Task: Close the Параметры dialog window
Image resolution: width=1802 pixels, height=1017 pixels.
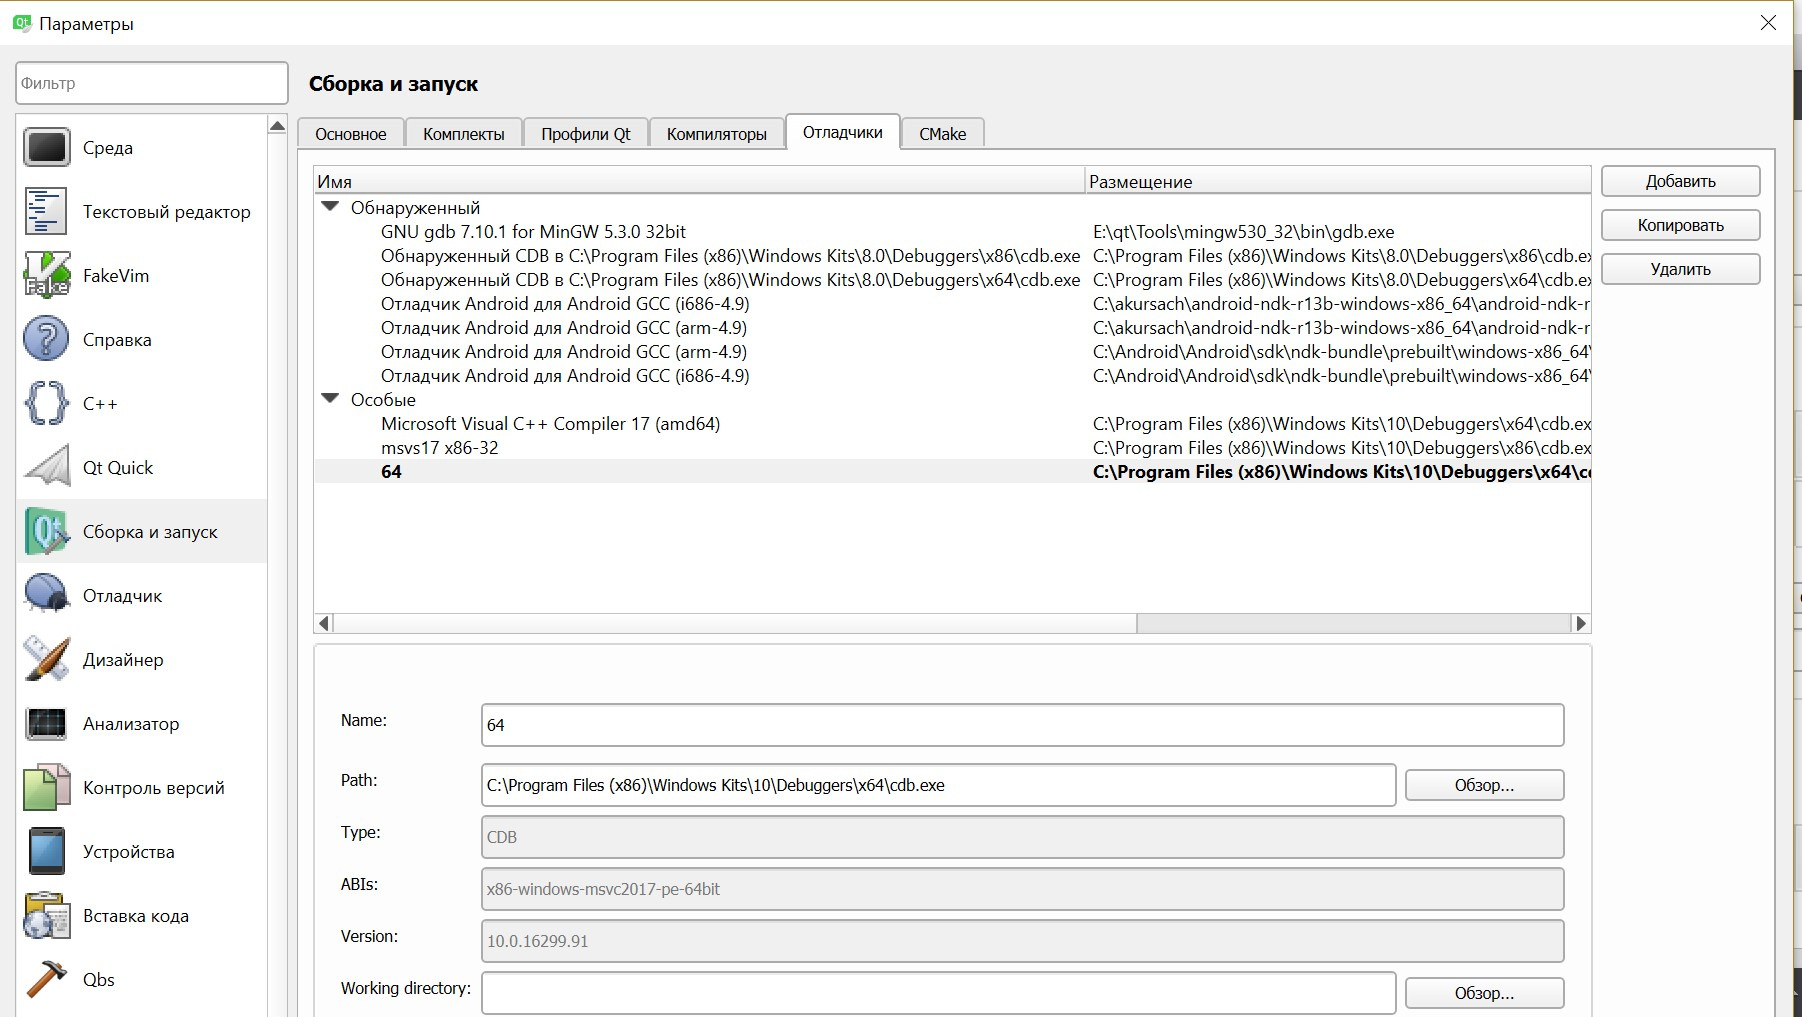Action: tap(1768, 23)
